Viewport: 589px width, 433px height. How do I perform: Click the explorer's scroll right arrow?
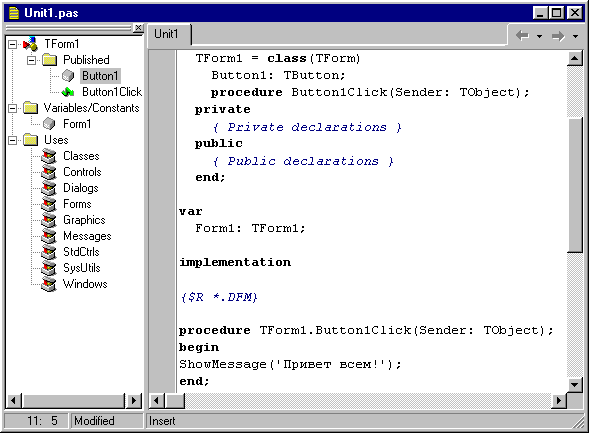point(134,400)
